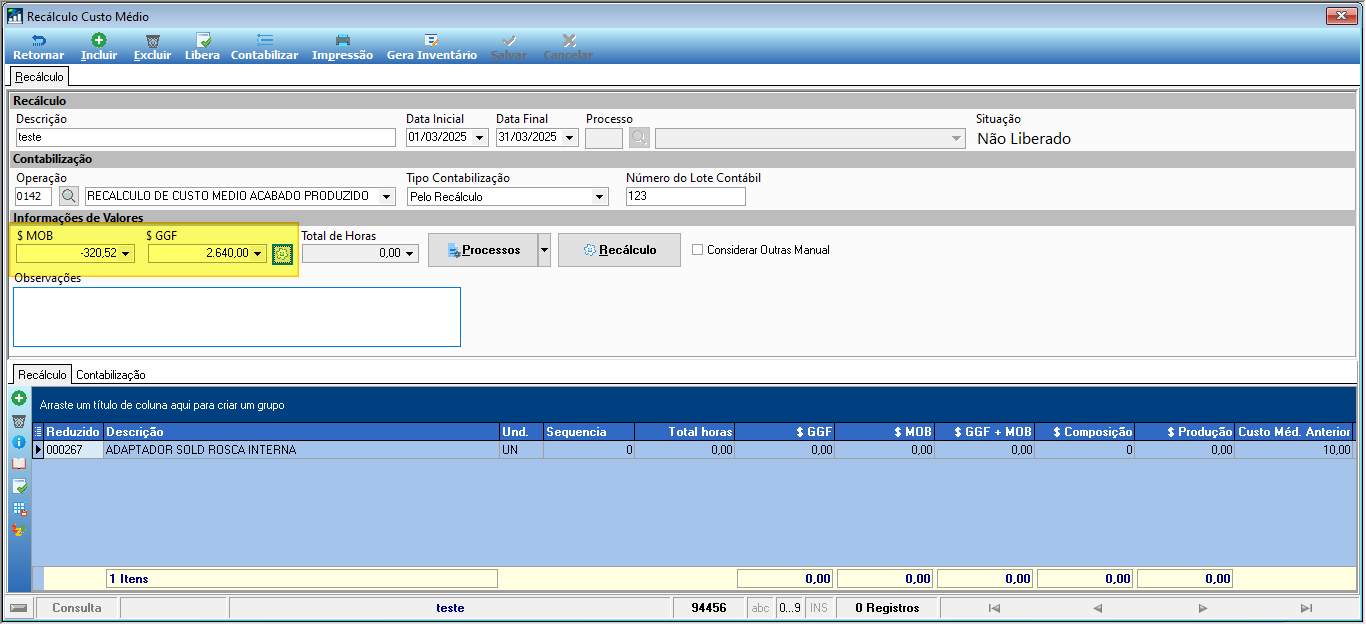
Task: Select the upper Recálculo tab
Action: [39, 77]
